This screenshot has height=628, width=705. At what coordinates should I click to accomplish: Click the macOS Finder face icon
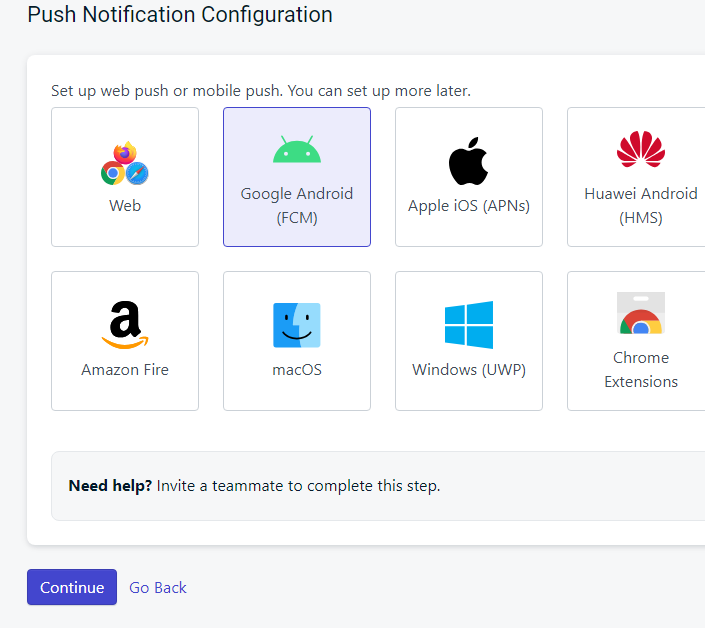[297, 325]
